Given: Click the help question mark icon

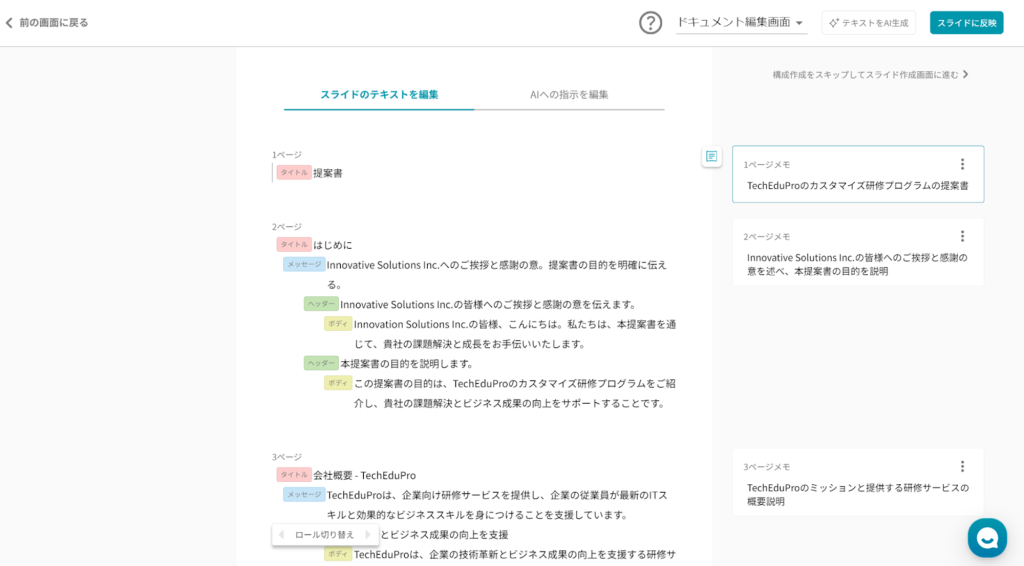Looking at the screenshot, I should (651, 23).
